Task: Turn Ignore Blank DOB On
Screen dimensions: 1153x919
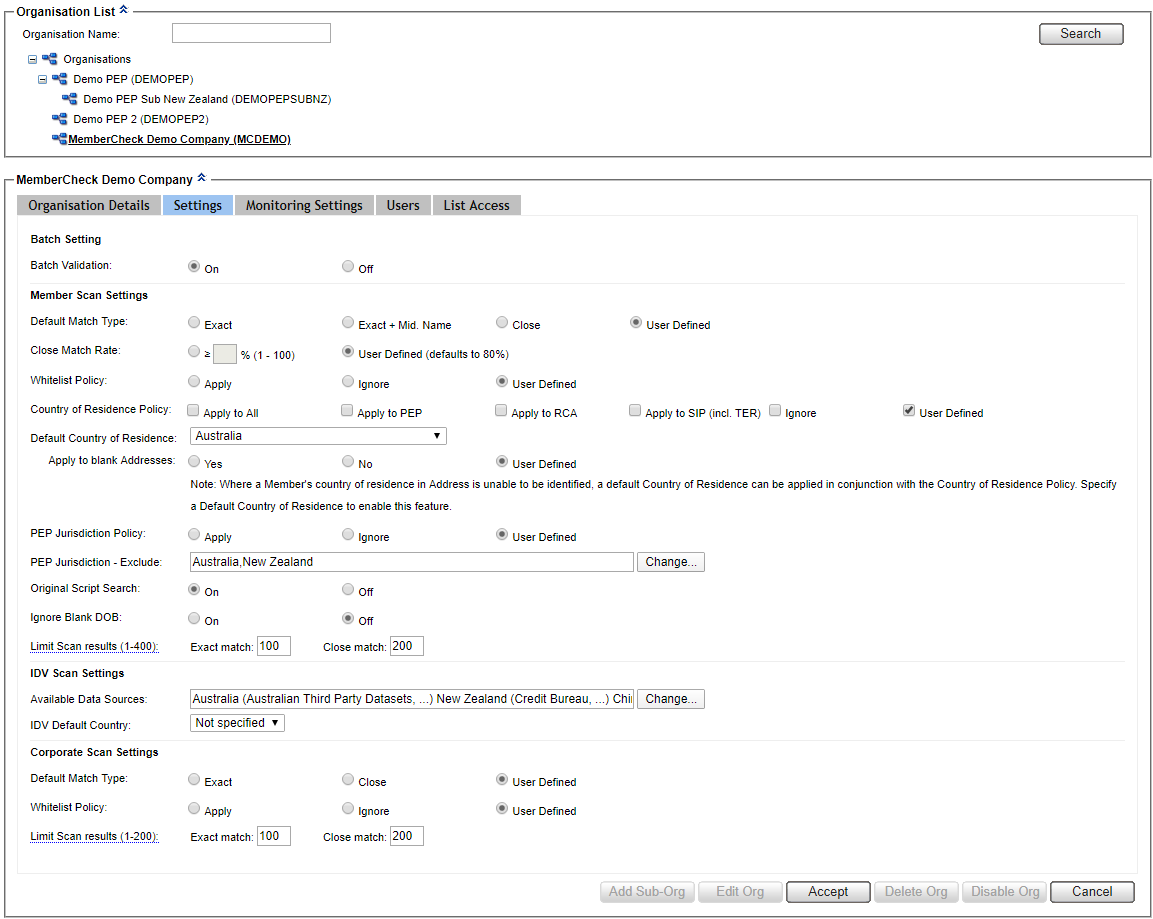Action: coord(194,618)
